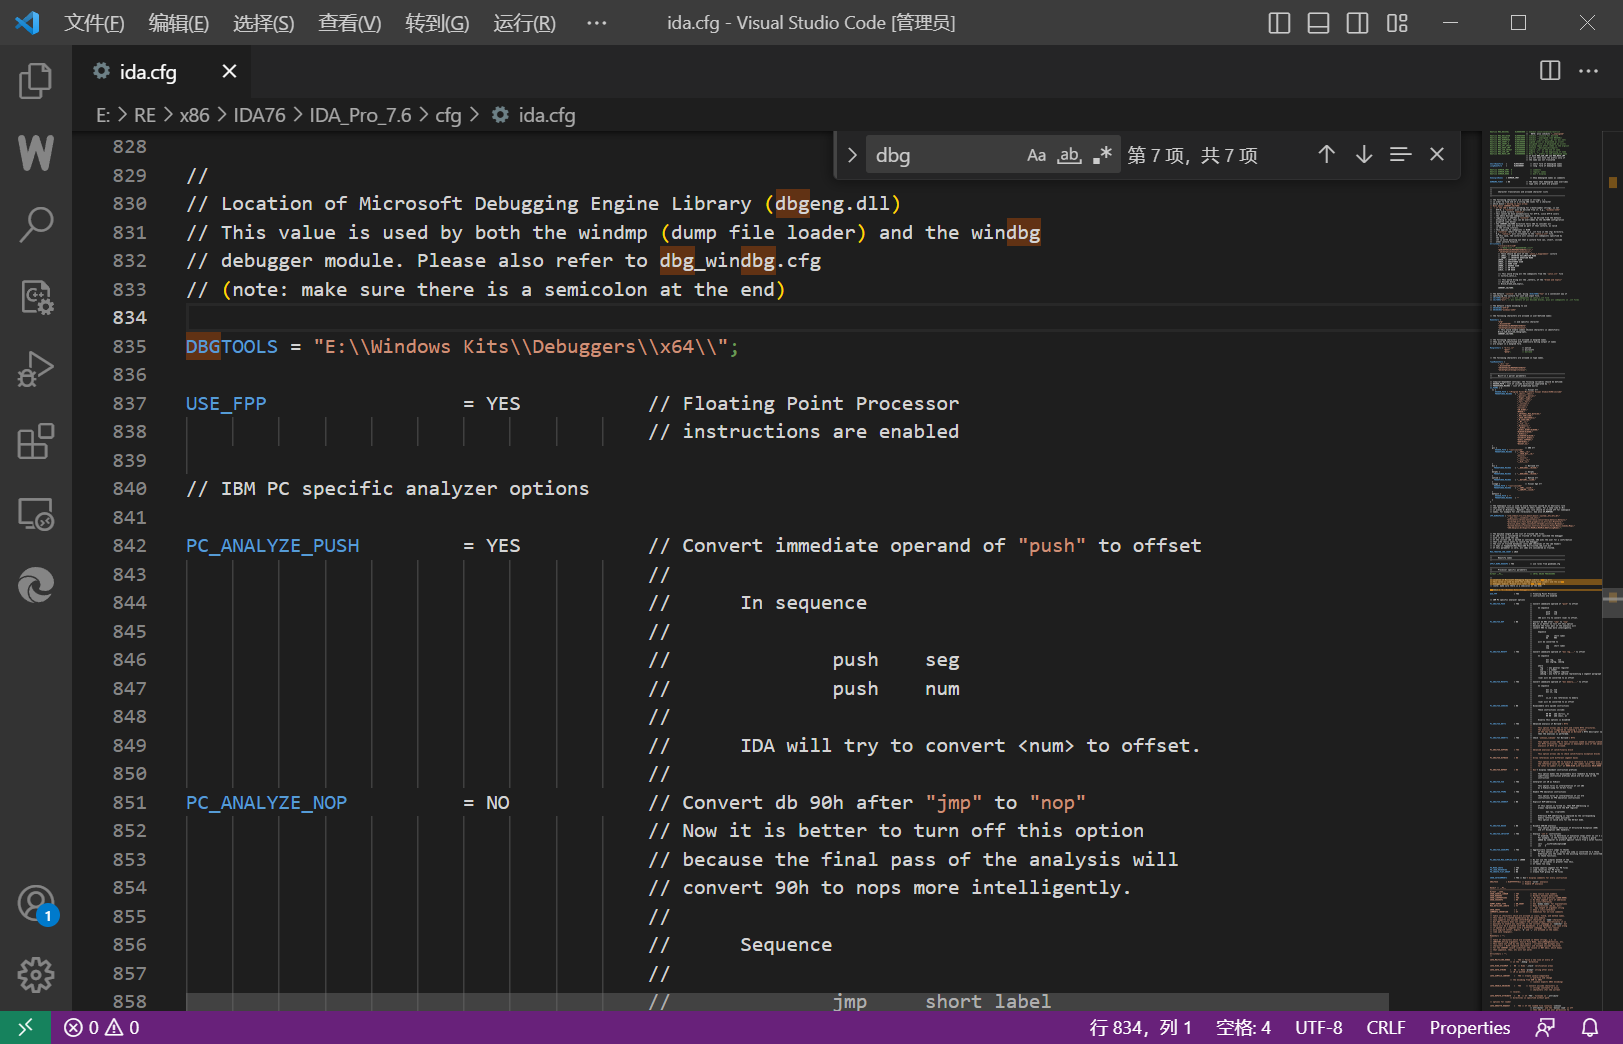This screenshot has height=1044, width=1623.
Task: Open the overflow menu in title bar
Action: click(596, 23)
